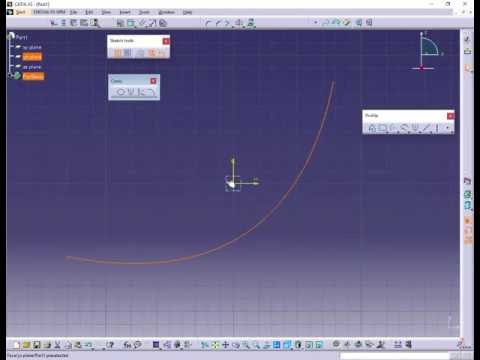Screen dimensions: 480x360
Task: Select the Profile tool in Profile toolbar
Action: click(372, 128)
